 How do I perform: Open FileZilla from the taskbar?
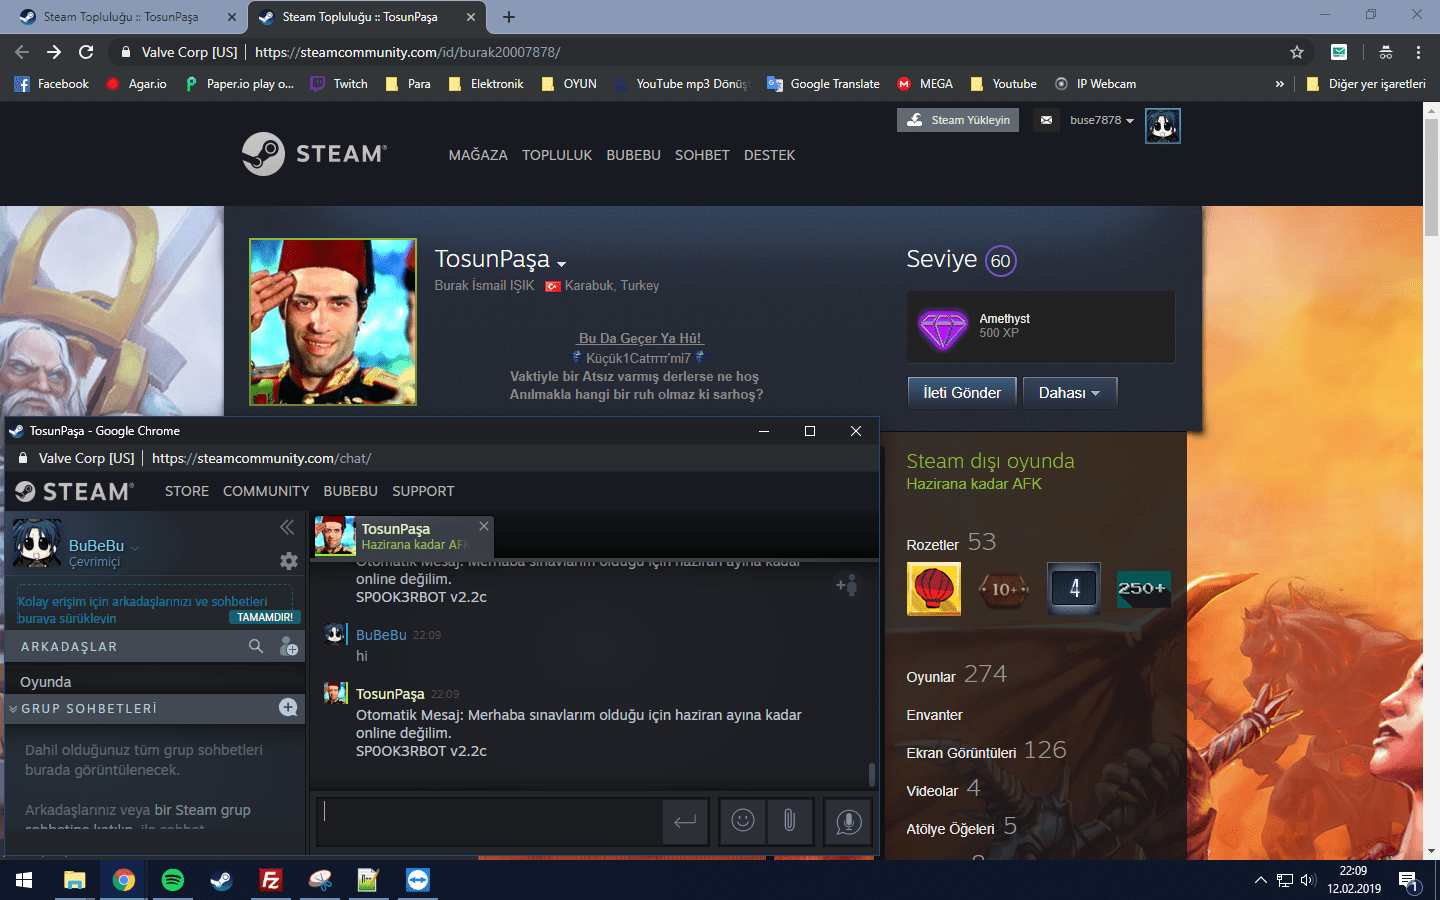pyautogui.click(x=271, y=880)
